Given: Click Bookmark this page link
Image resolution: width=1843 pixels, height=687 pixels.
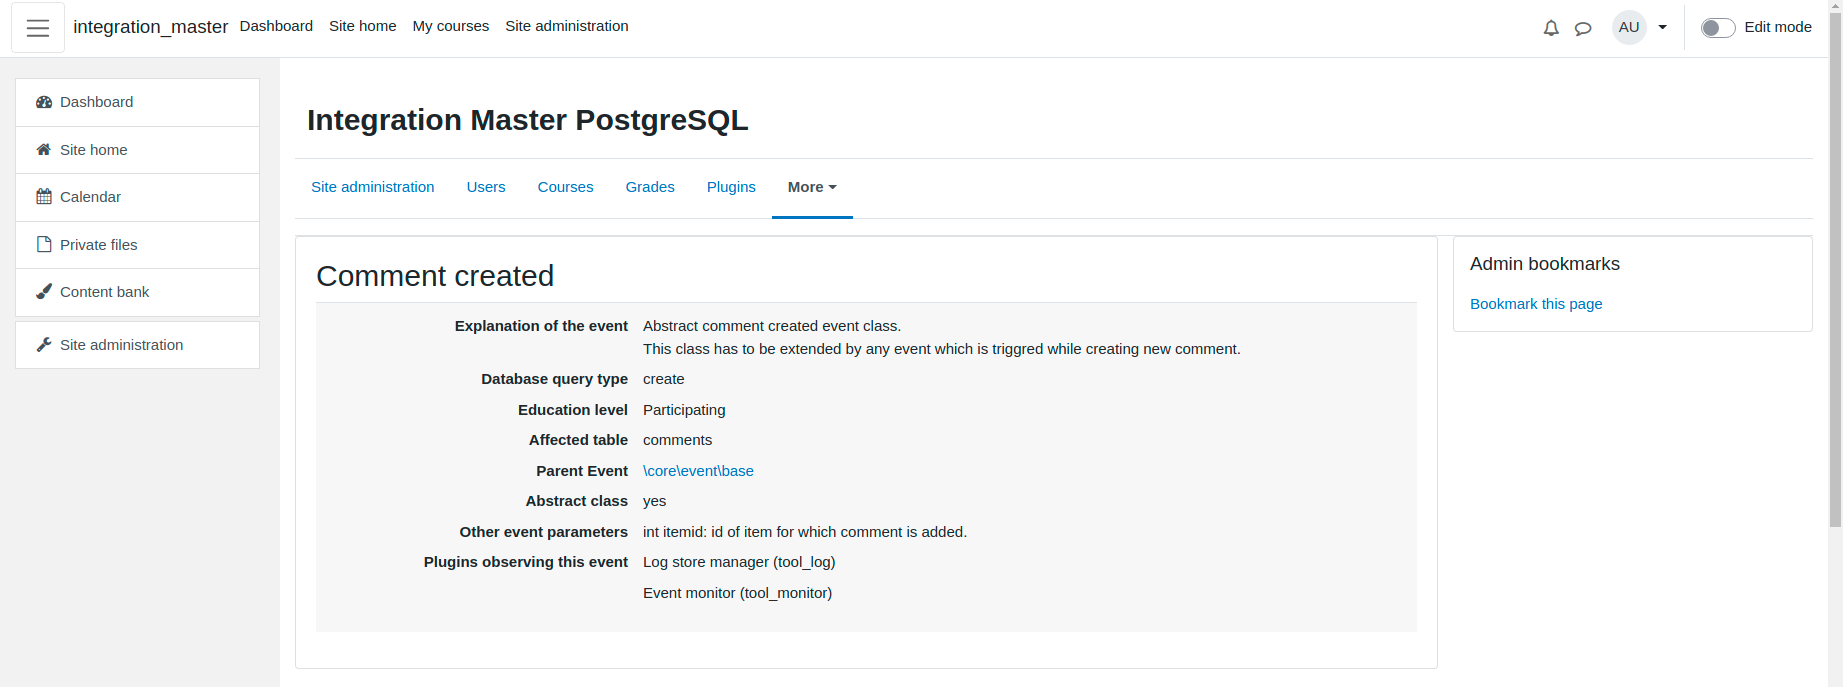Looking at the screenshot, I should pyautogui.click(x=1536, y=304).
